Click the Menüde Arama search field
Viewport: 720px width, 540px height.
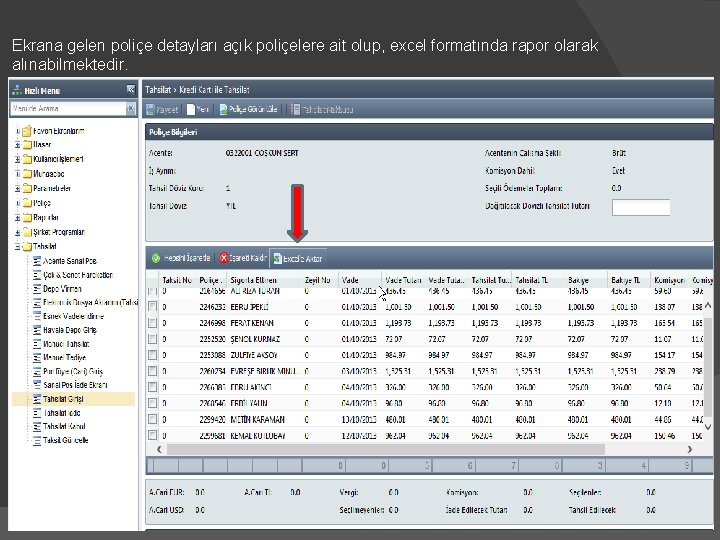68,108
